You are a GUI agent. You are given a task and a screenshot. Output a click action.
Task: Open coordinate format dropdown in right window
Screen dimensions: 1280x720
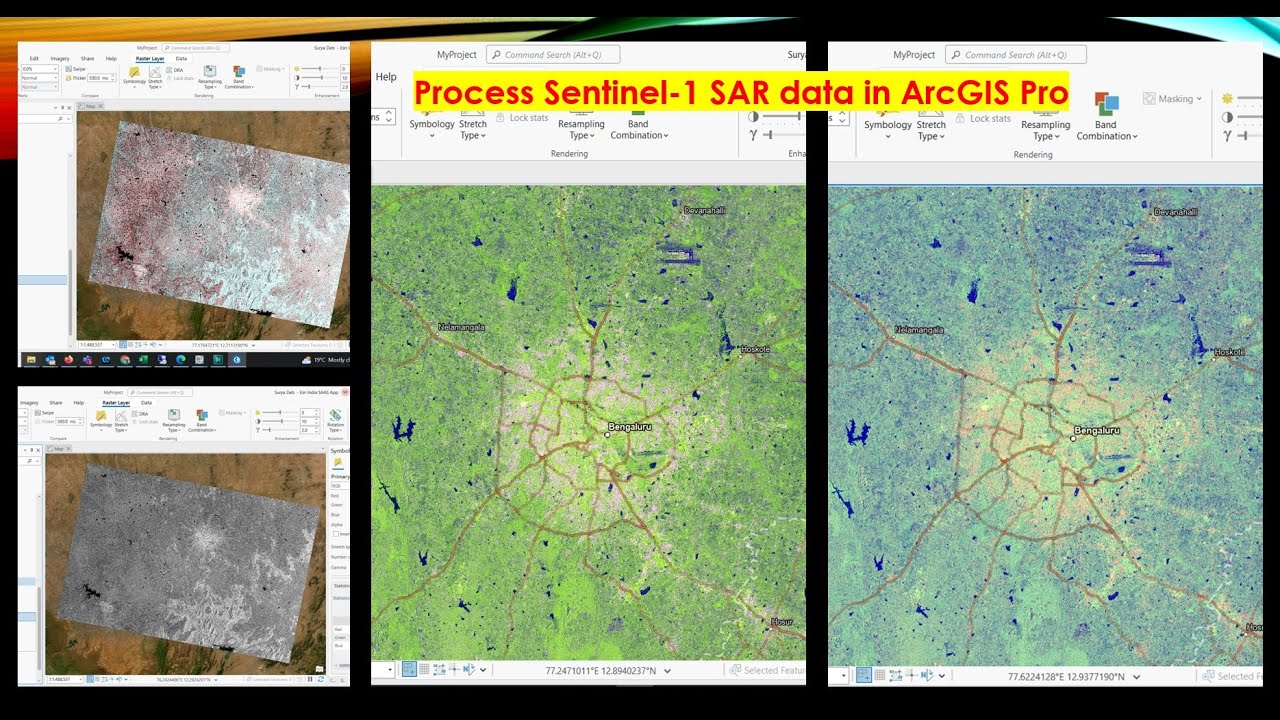pyautogui.click(x=1136, y=676)
